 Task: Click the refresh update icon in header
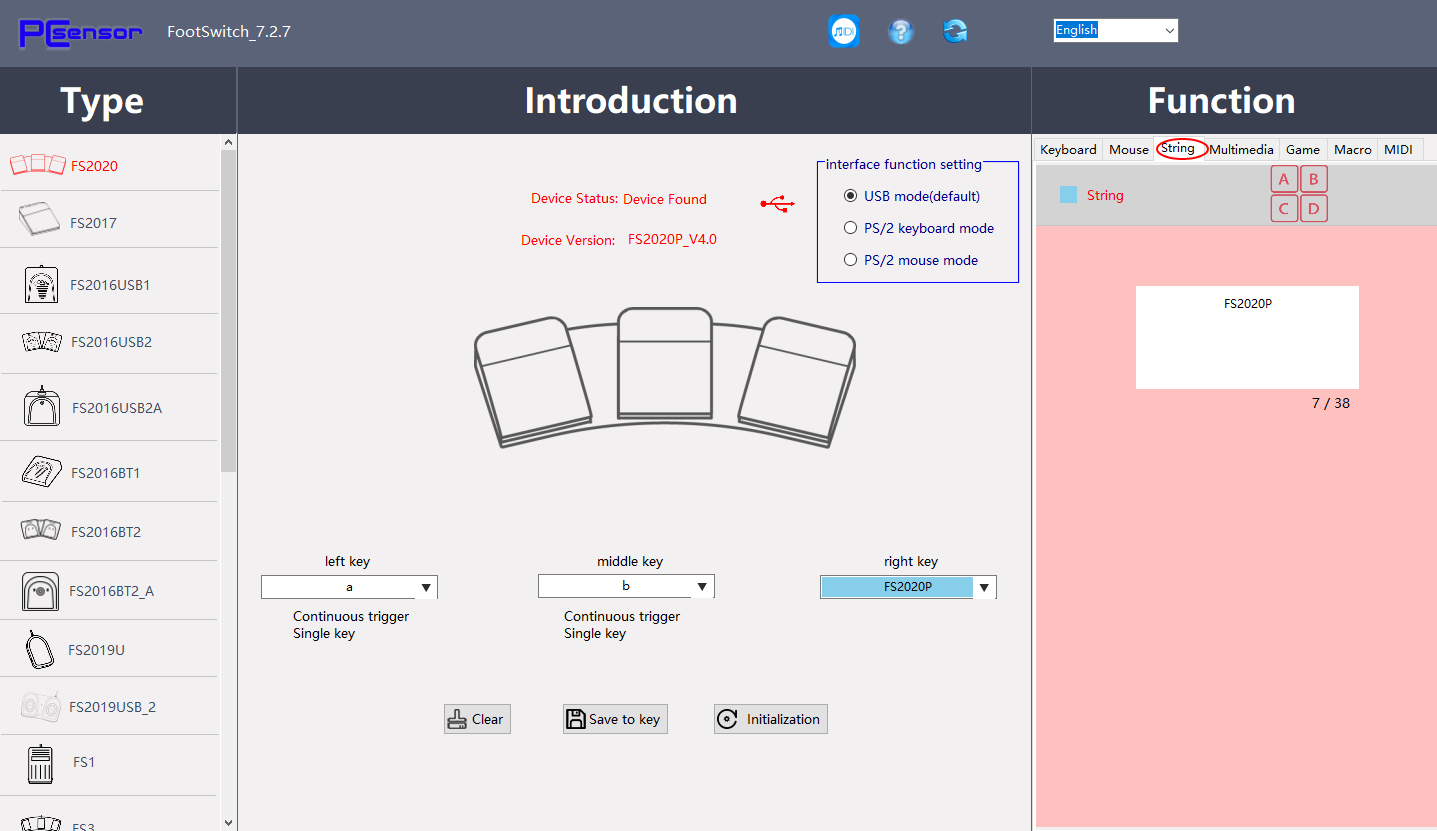pos(955,31)
